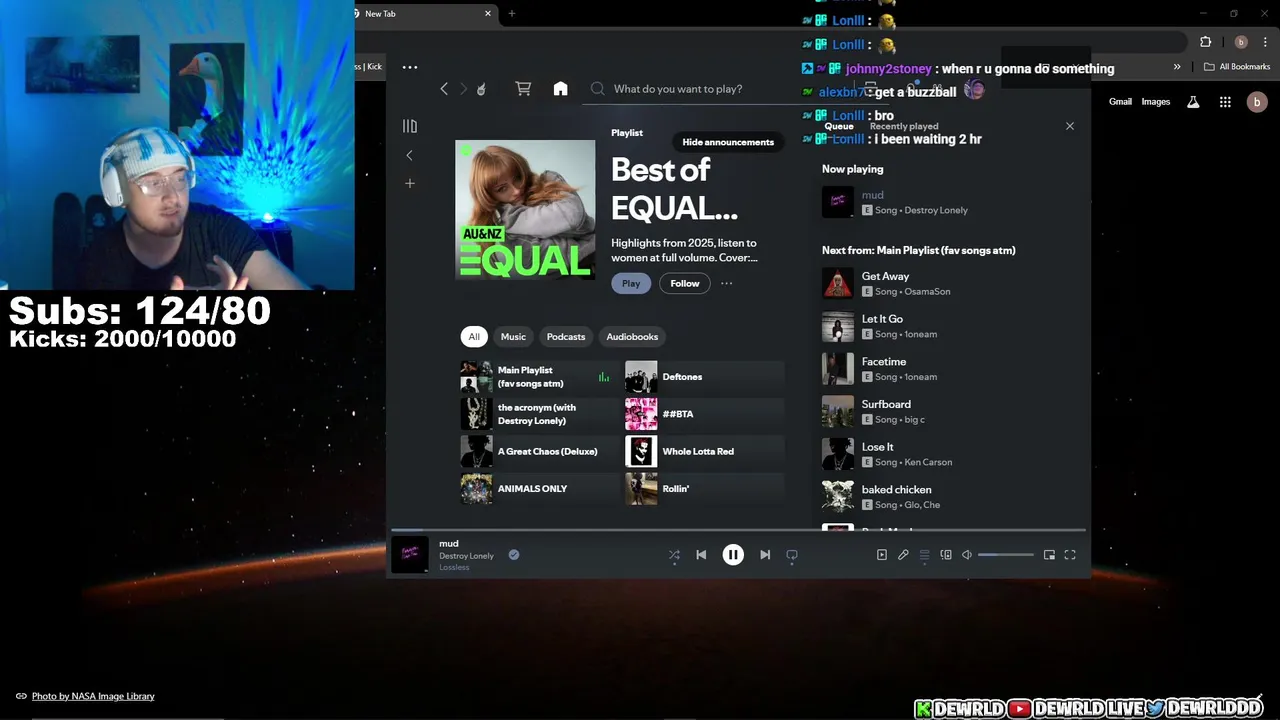Create a new playlist with plus icon
Image resolution: width=1280 pixels, height=720 pixels.
(409, 183)
